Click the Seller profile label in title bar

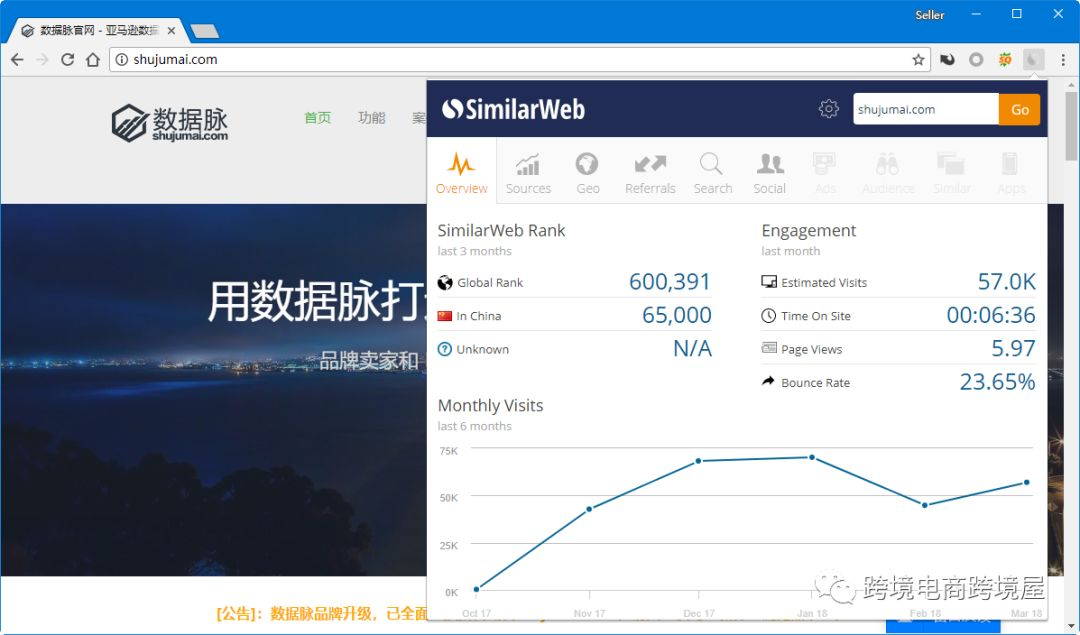pos(929,14)
